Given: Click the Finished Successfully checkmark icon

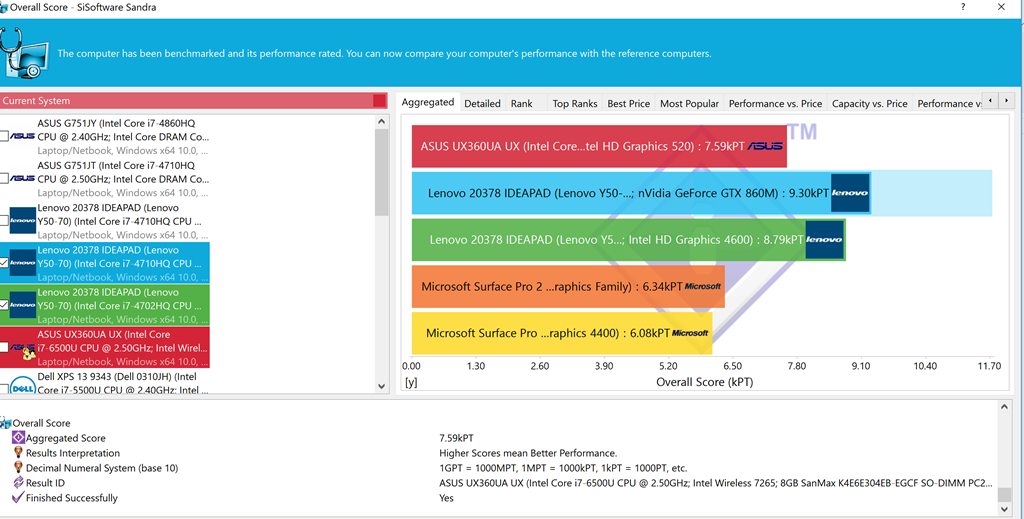Looking at the screenshot, I should (x=17, y=498).
